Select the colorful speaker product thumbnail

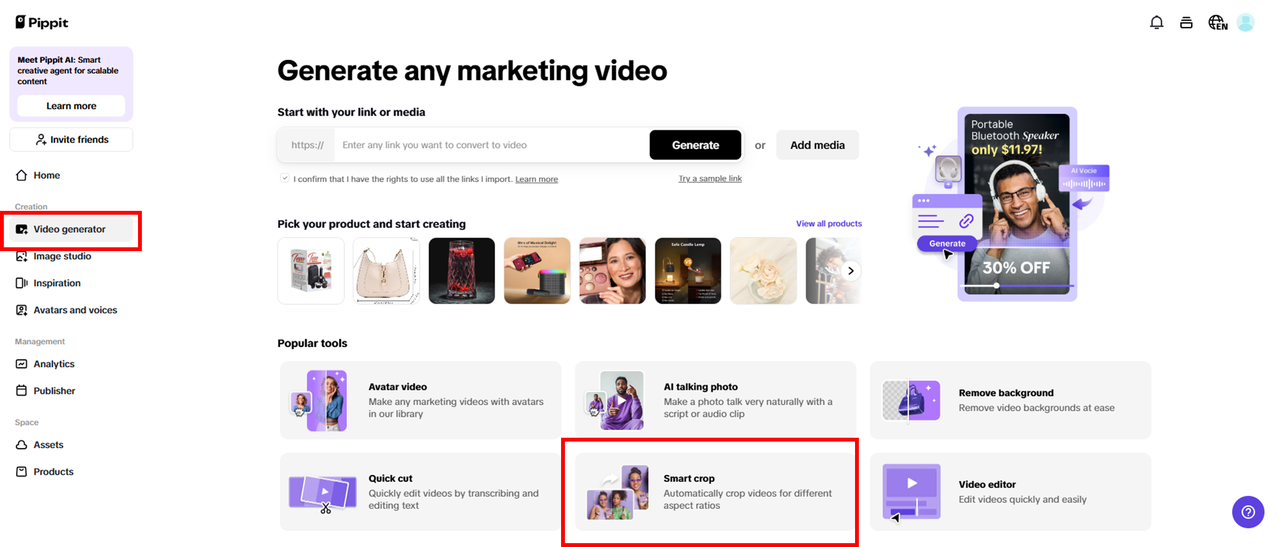pos(537,270)
